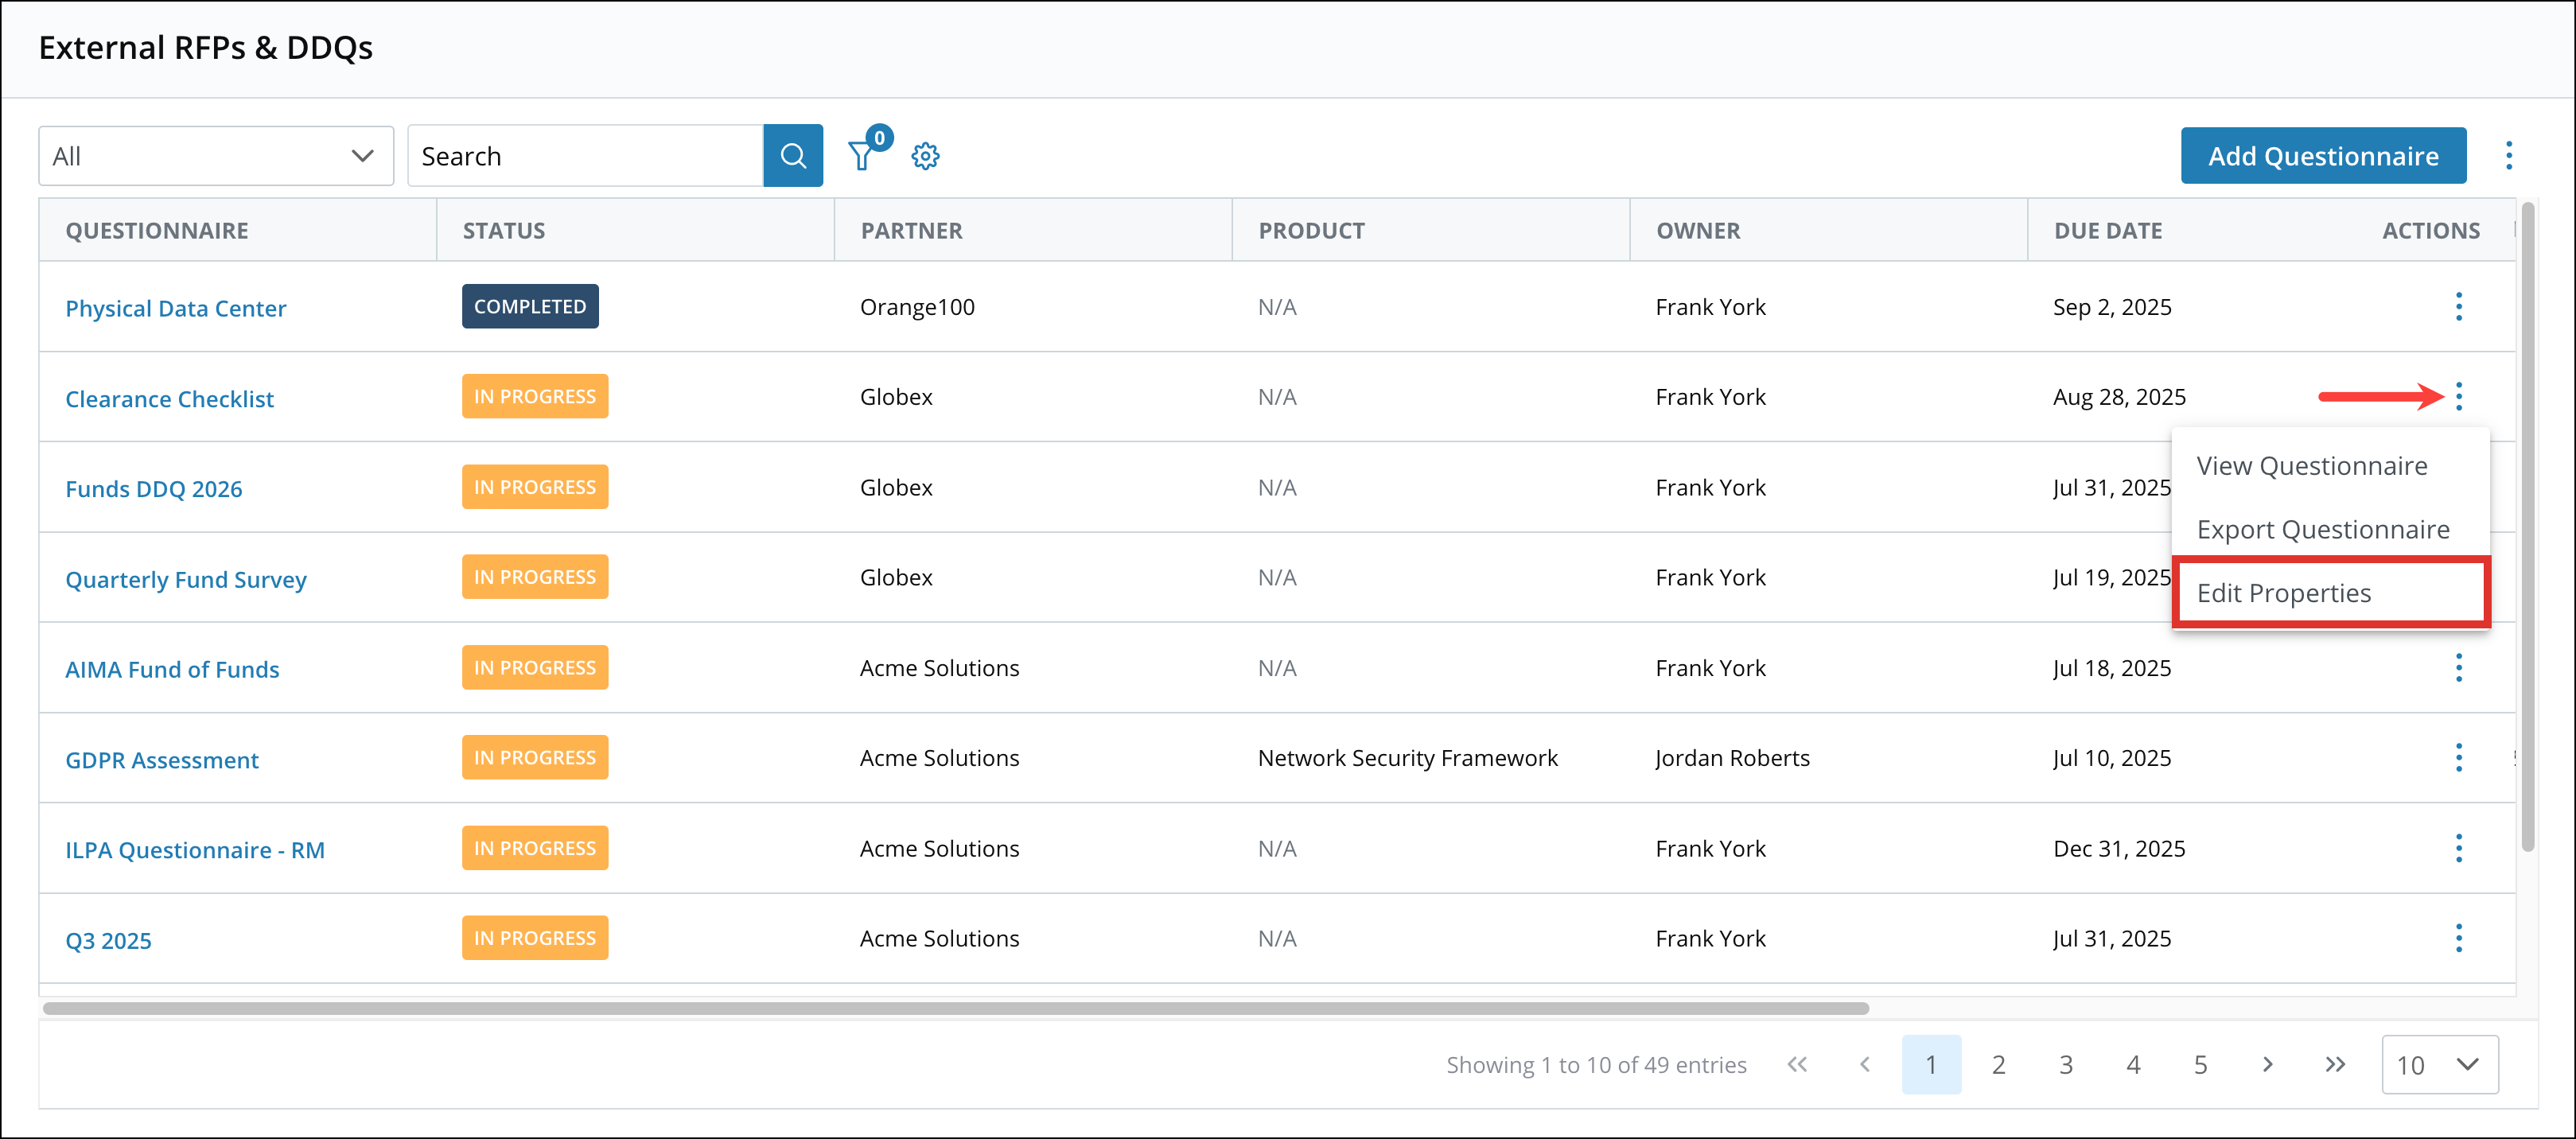The height and width of the screenshot is (1139, 2576).
Task: Open actions menu for GDPR Assessment row
Action: click(2459, 758)
